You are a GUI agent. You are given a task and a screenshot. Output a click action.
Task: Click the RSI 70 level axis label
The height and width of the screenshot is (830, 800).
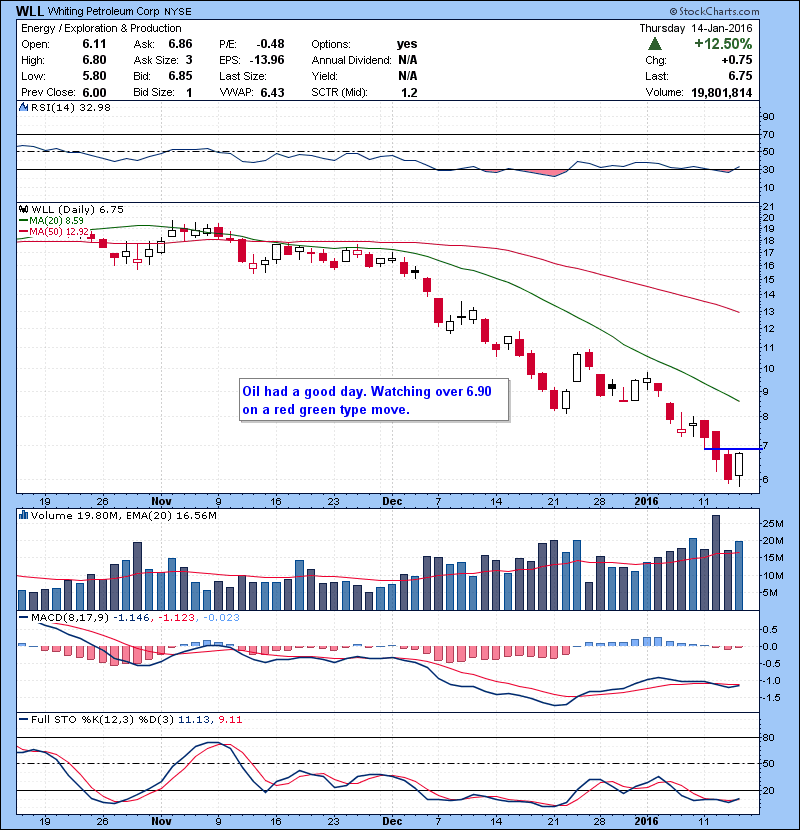[x=768, y=134]
